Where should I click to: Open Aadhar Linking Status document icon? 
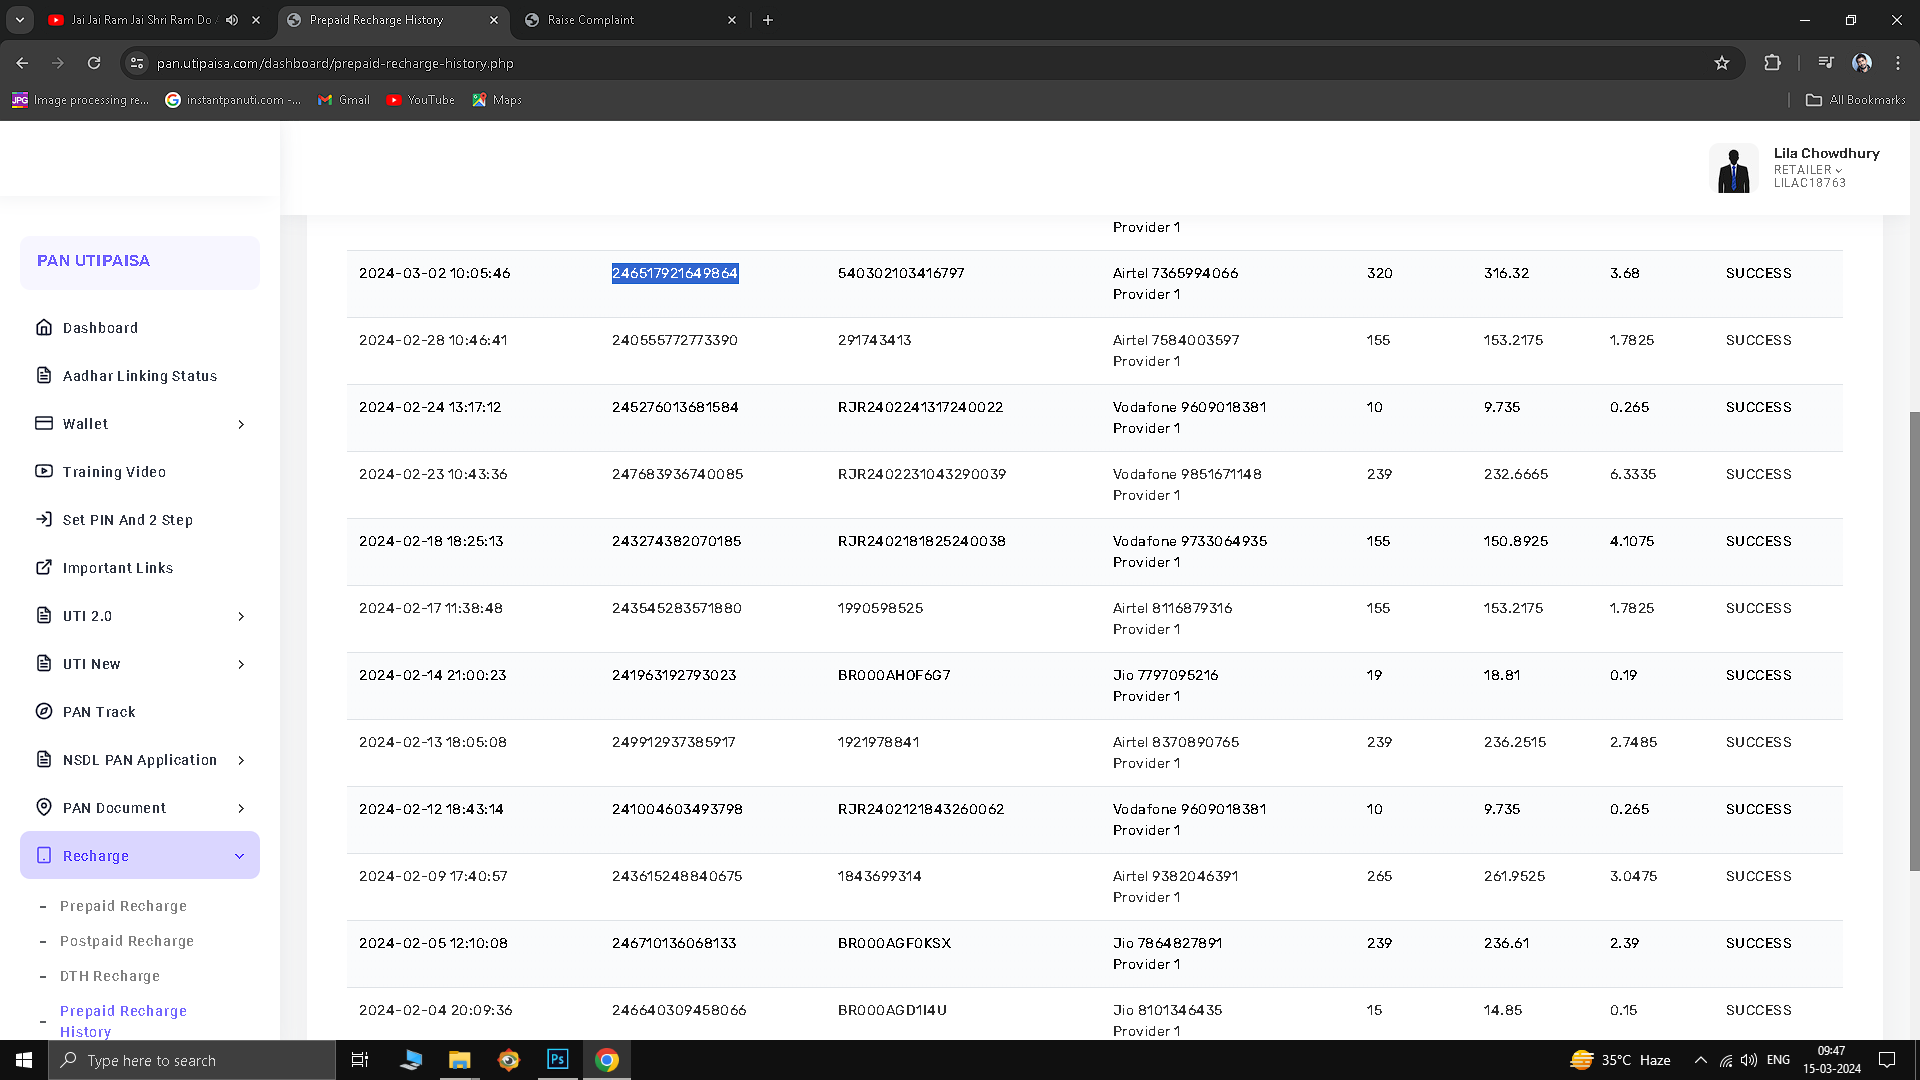point(44,375)
